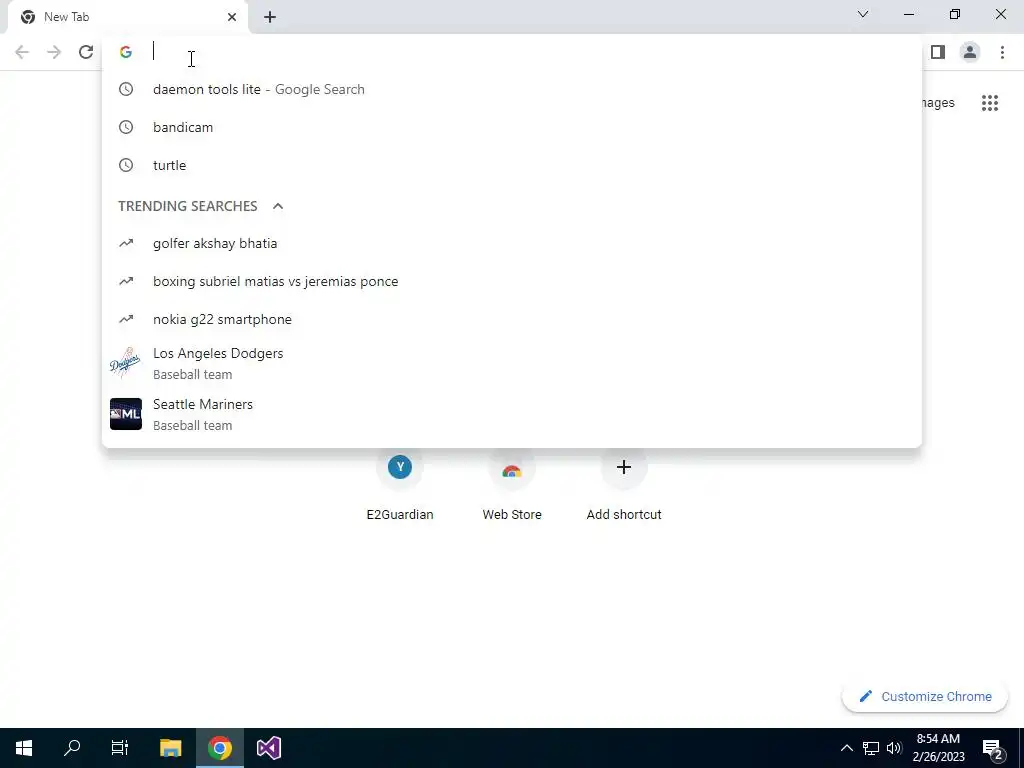This screenshot has width=1024, height=768.
Task: Click clock icon beside 'turtle'
Action: (x=126, y=165)
